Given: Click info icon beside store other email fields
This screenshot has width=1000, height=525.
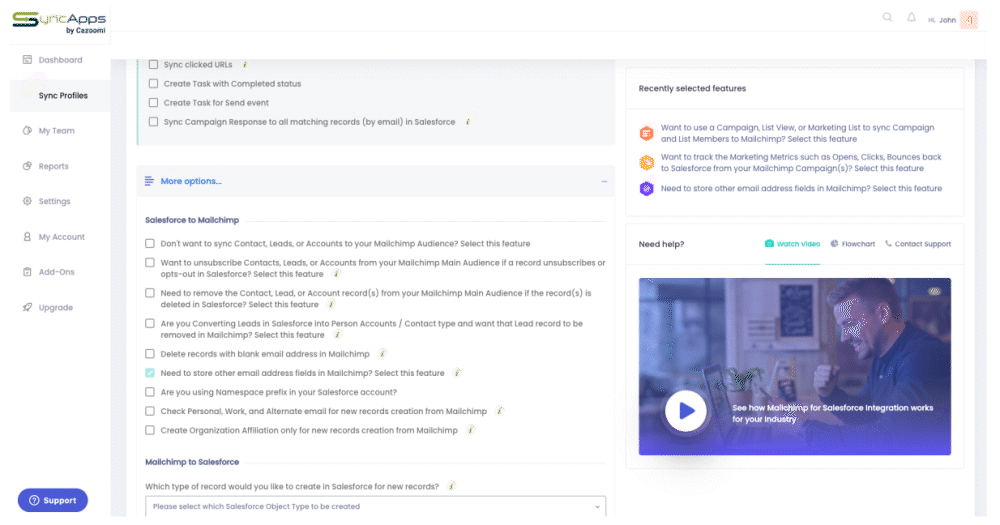Looking at the screenshot, I should 457,373.
